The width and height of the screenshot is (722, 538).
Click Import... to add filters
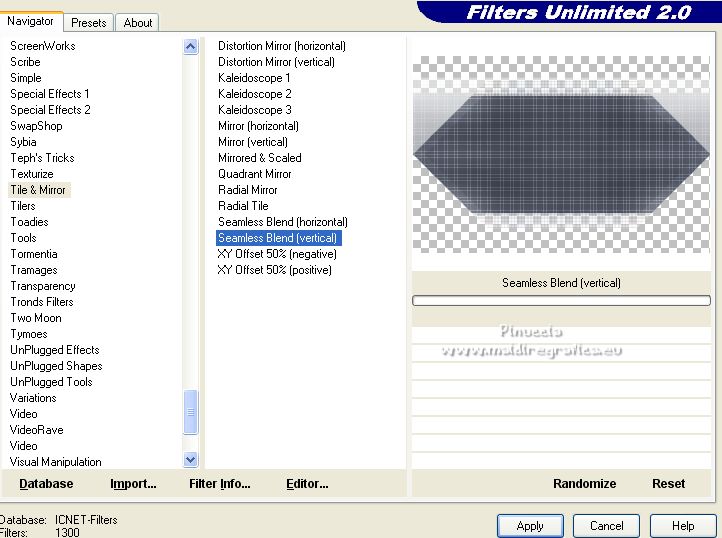coord(133,484)
